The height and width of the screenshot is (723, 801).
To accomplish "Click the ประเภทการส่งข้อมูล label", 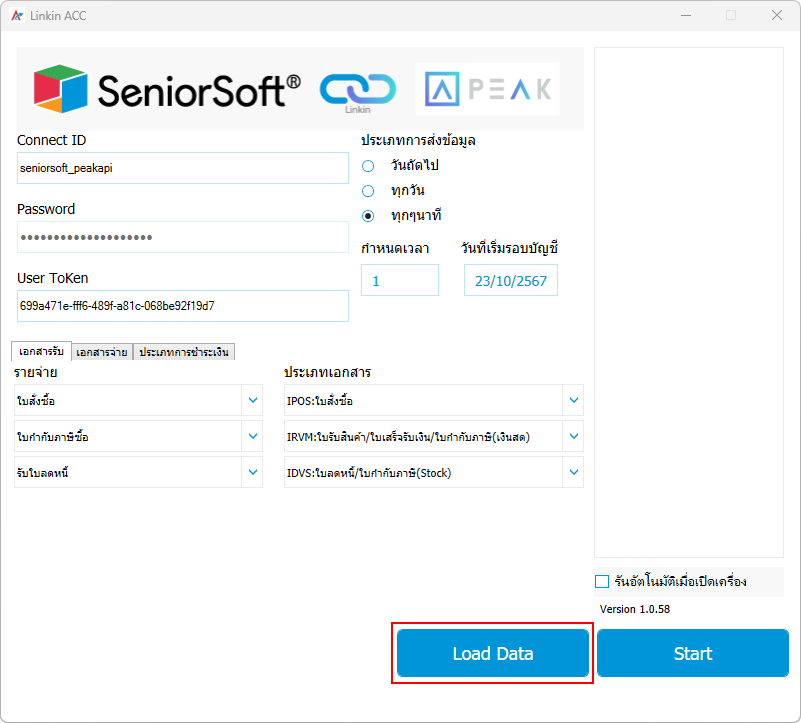I will (418, 141).
